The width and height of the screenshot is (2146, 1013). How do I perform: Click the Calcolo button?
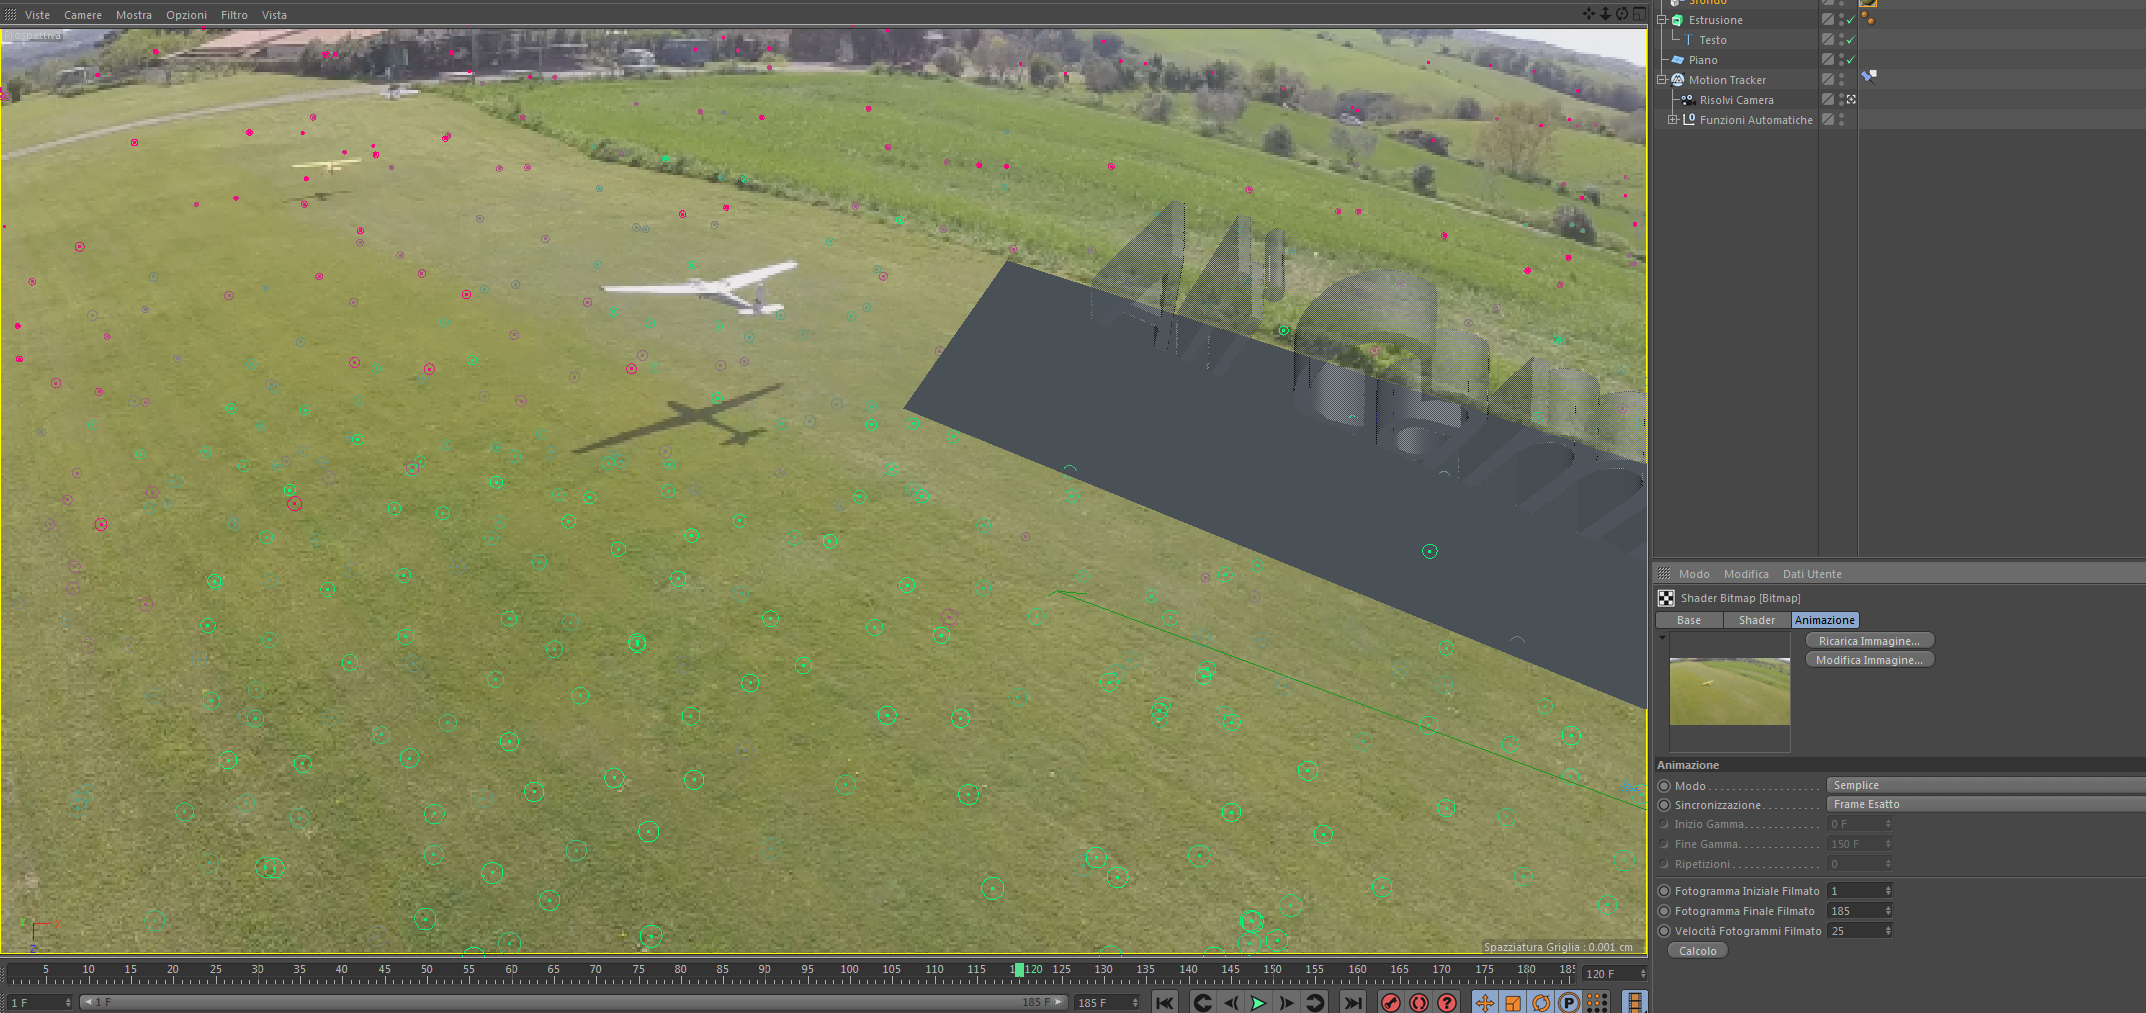tap(1697, 951)
